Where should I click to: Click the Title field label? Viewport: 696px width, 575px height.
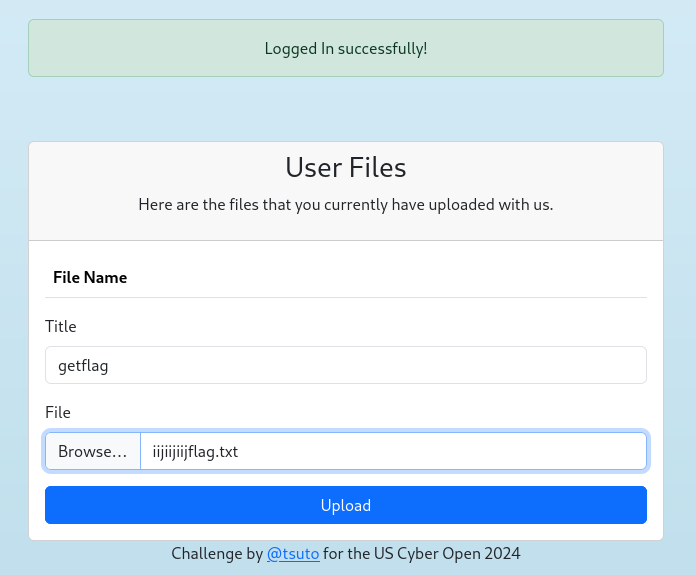click(61, 326)
